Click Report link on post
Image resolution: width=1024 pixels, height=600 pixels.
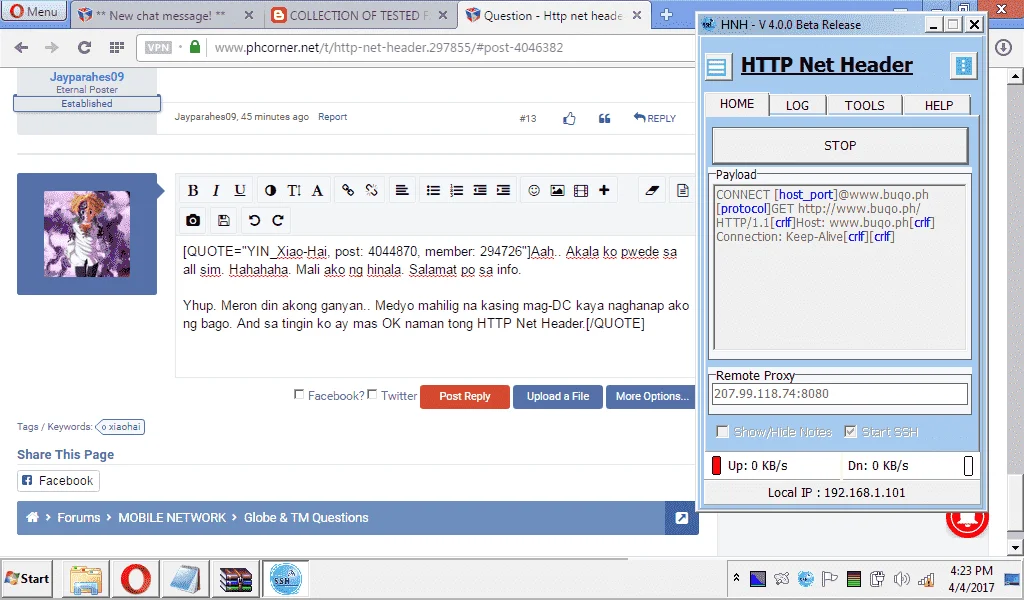[x=332, y=117]
